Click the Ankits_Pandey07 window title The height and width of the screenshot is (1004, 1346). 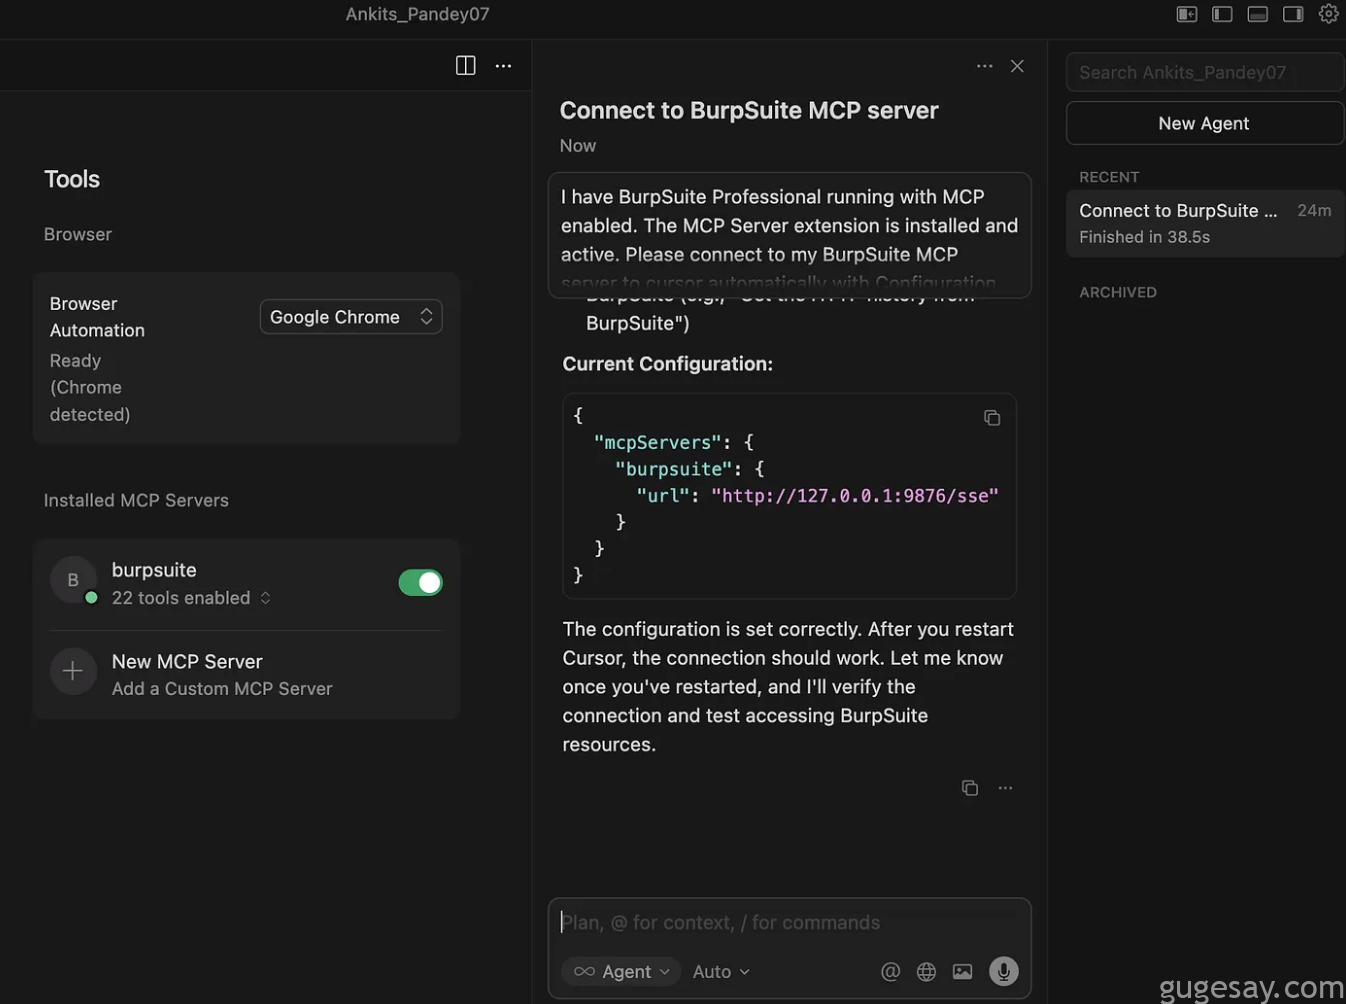pyautogui.click(x=418, y=14)
